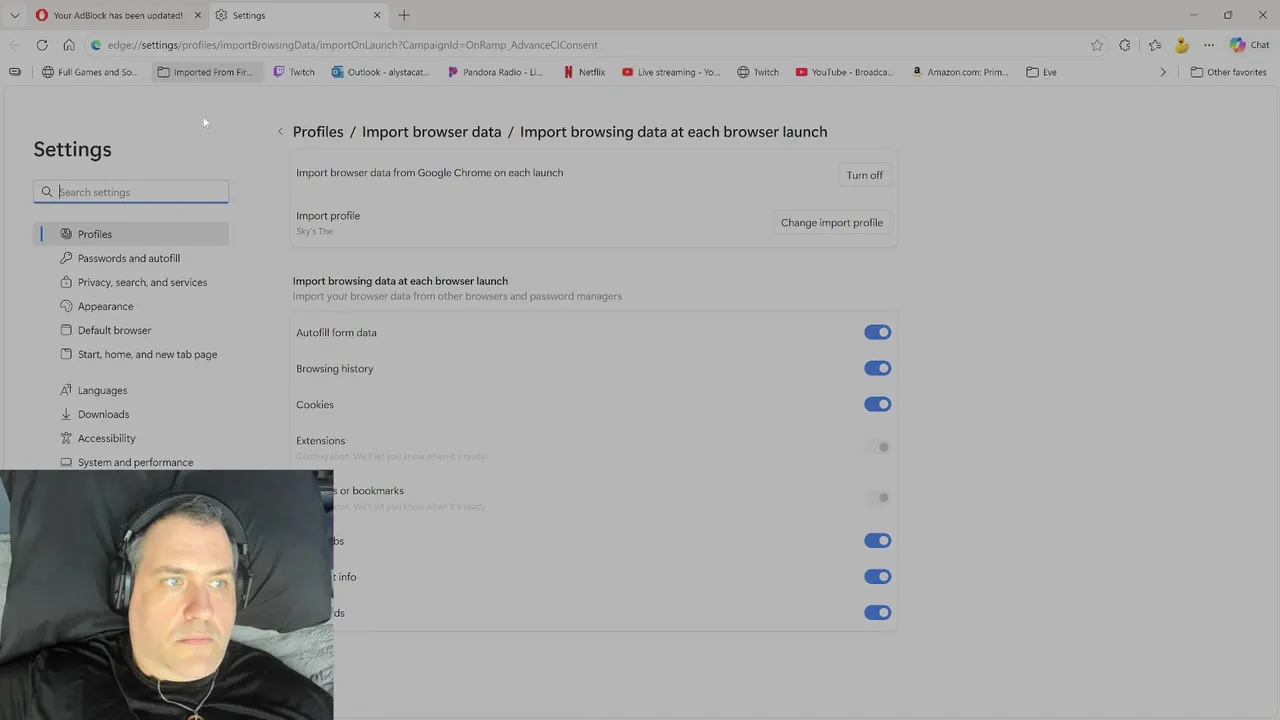1280x720 pixels.
Task: Go to Profiles breadcrumb link
Action: click(318, 132)
